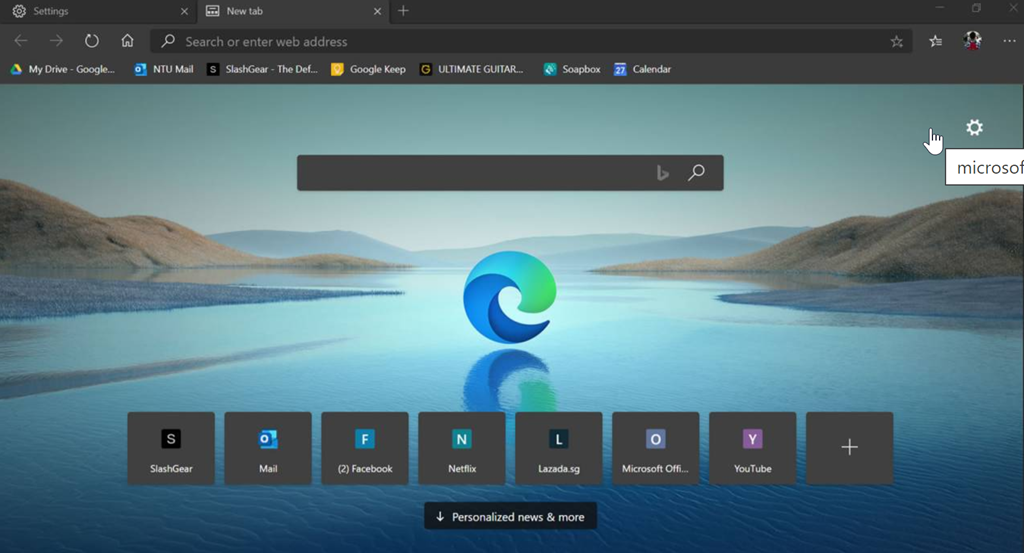Open the Netflix quick link tile

(461, 448)
